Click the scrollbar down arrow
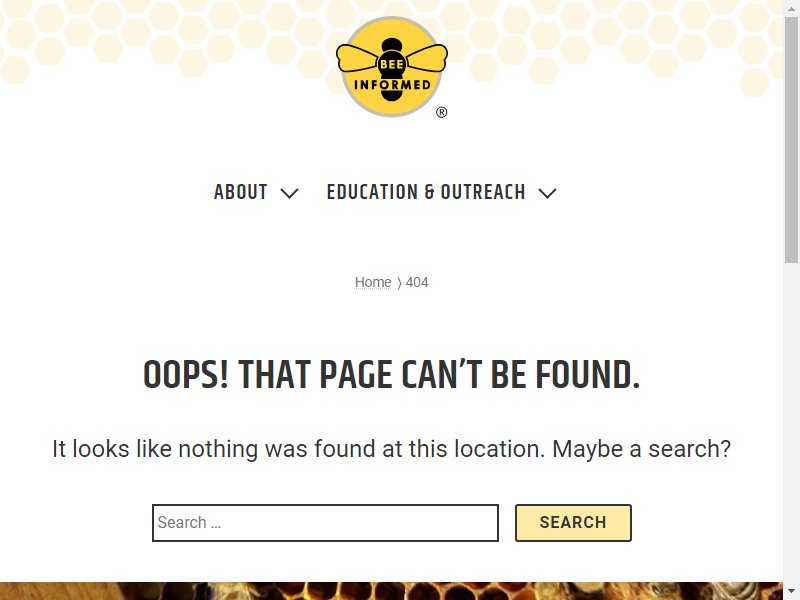Image resolution: width=800 pixels, height=600 pixels. pos(791,592)
